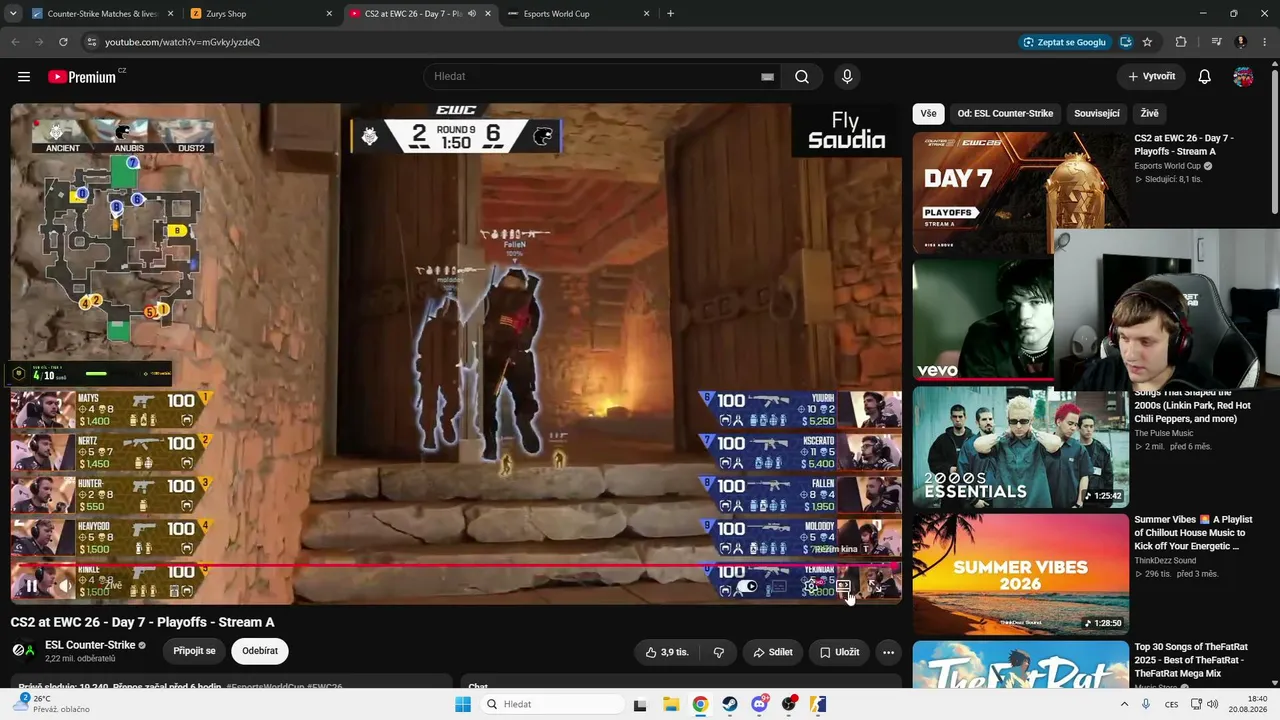This screenshot has height=720, width=1280.
Task: Open Chrome three-dot menu
Action: click(x=1264, y=42)
